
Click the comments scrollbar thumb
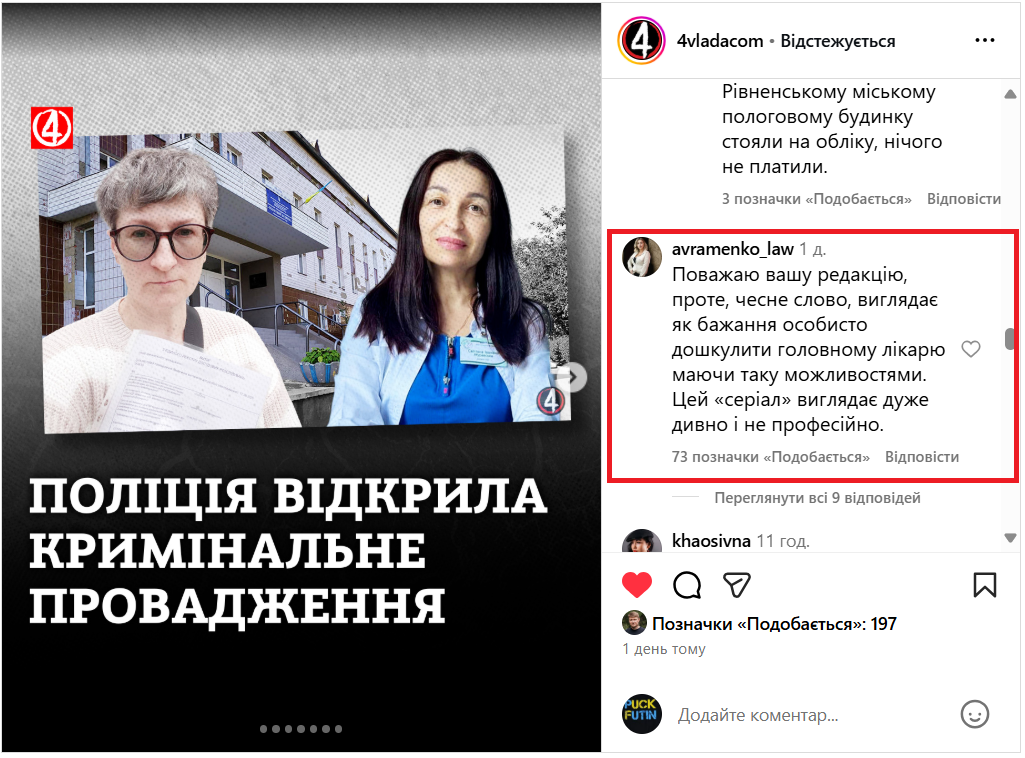[x=1010, y=339]
